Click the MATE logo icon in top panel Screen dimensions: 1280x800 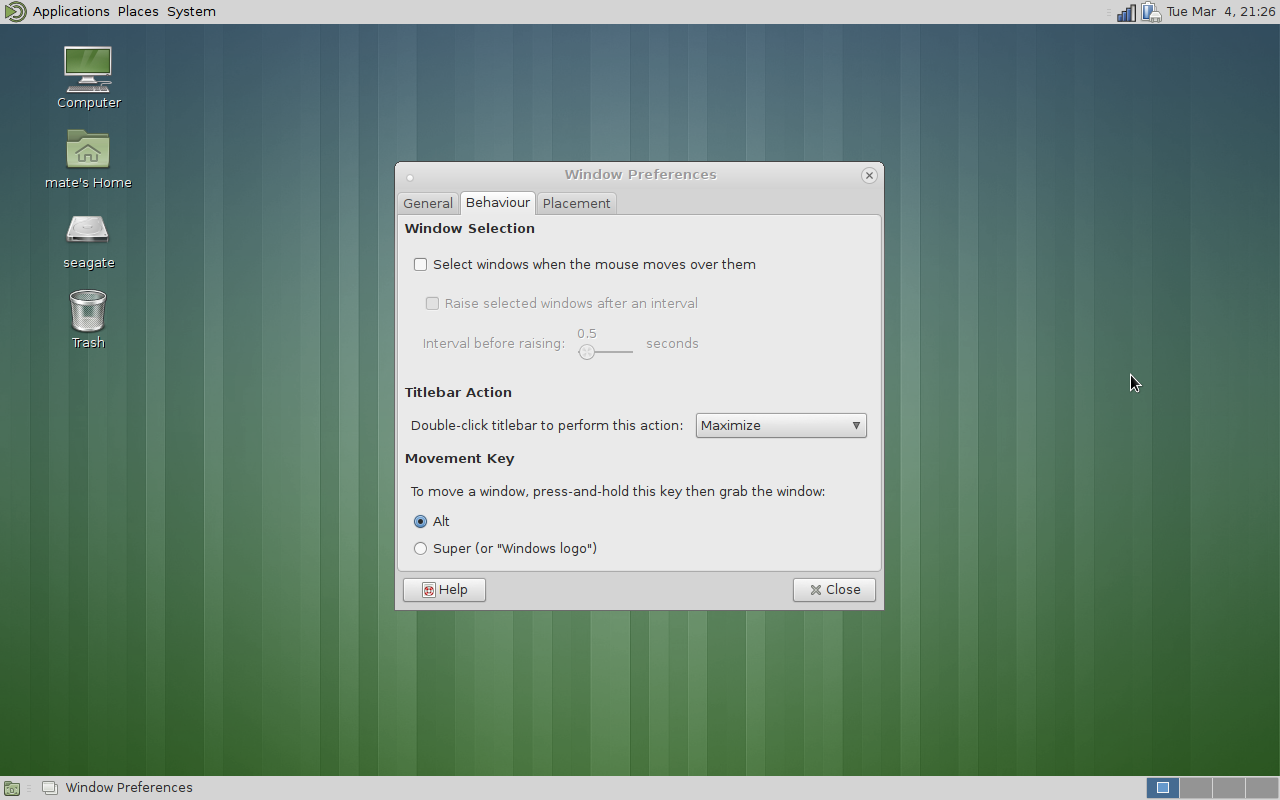pyautogui.click(x=15, y=12)
